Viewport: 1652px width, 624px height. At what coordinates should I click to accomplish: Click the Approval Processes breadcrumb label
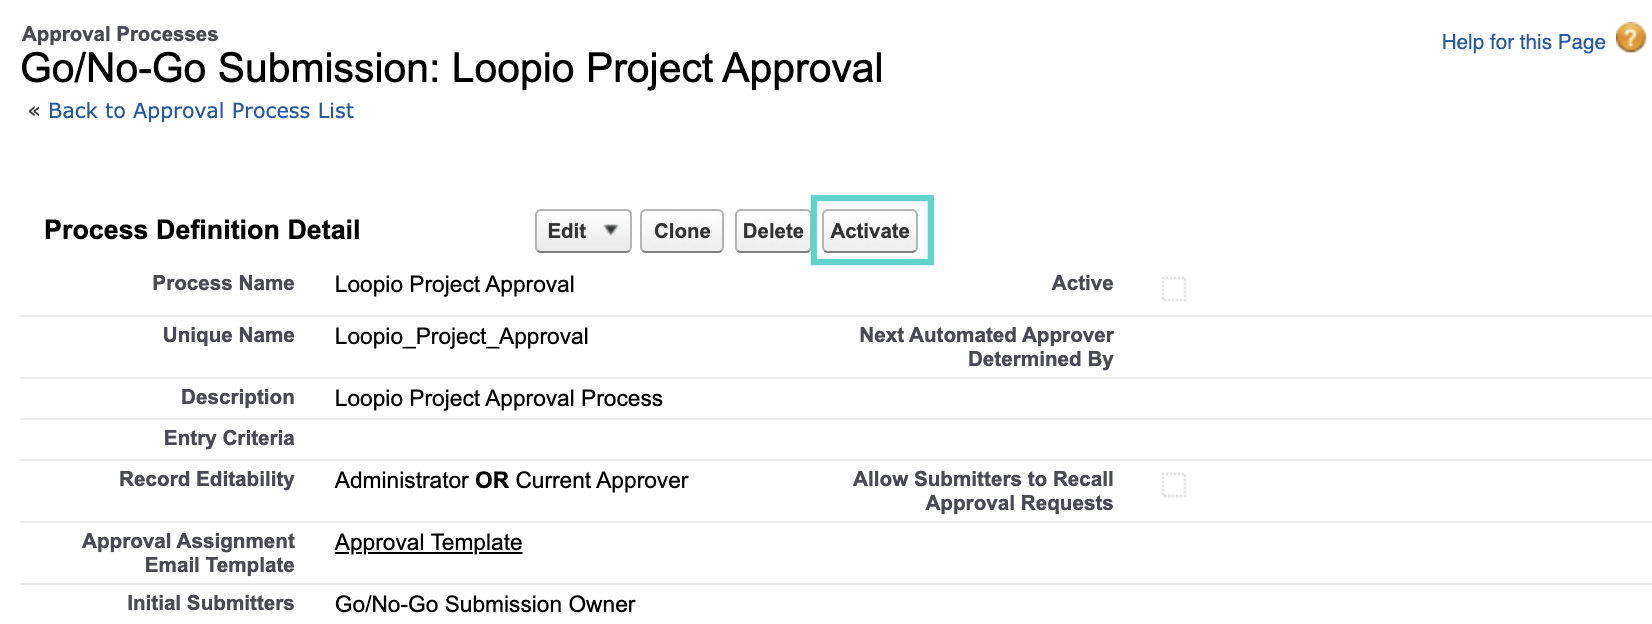tap(121, 32)
